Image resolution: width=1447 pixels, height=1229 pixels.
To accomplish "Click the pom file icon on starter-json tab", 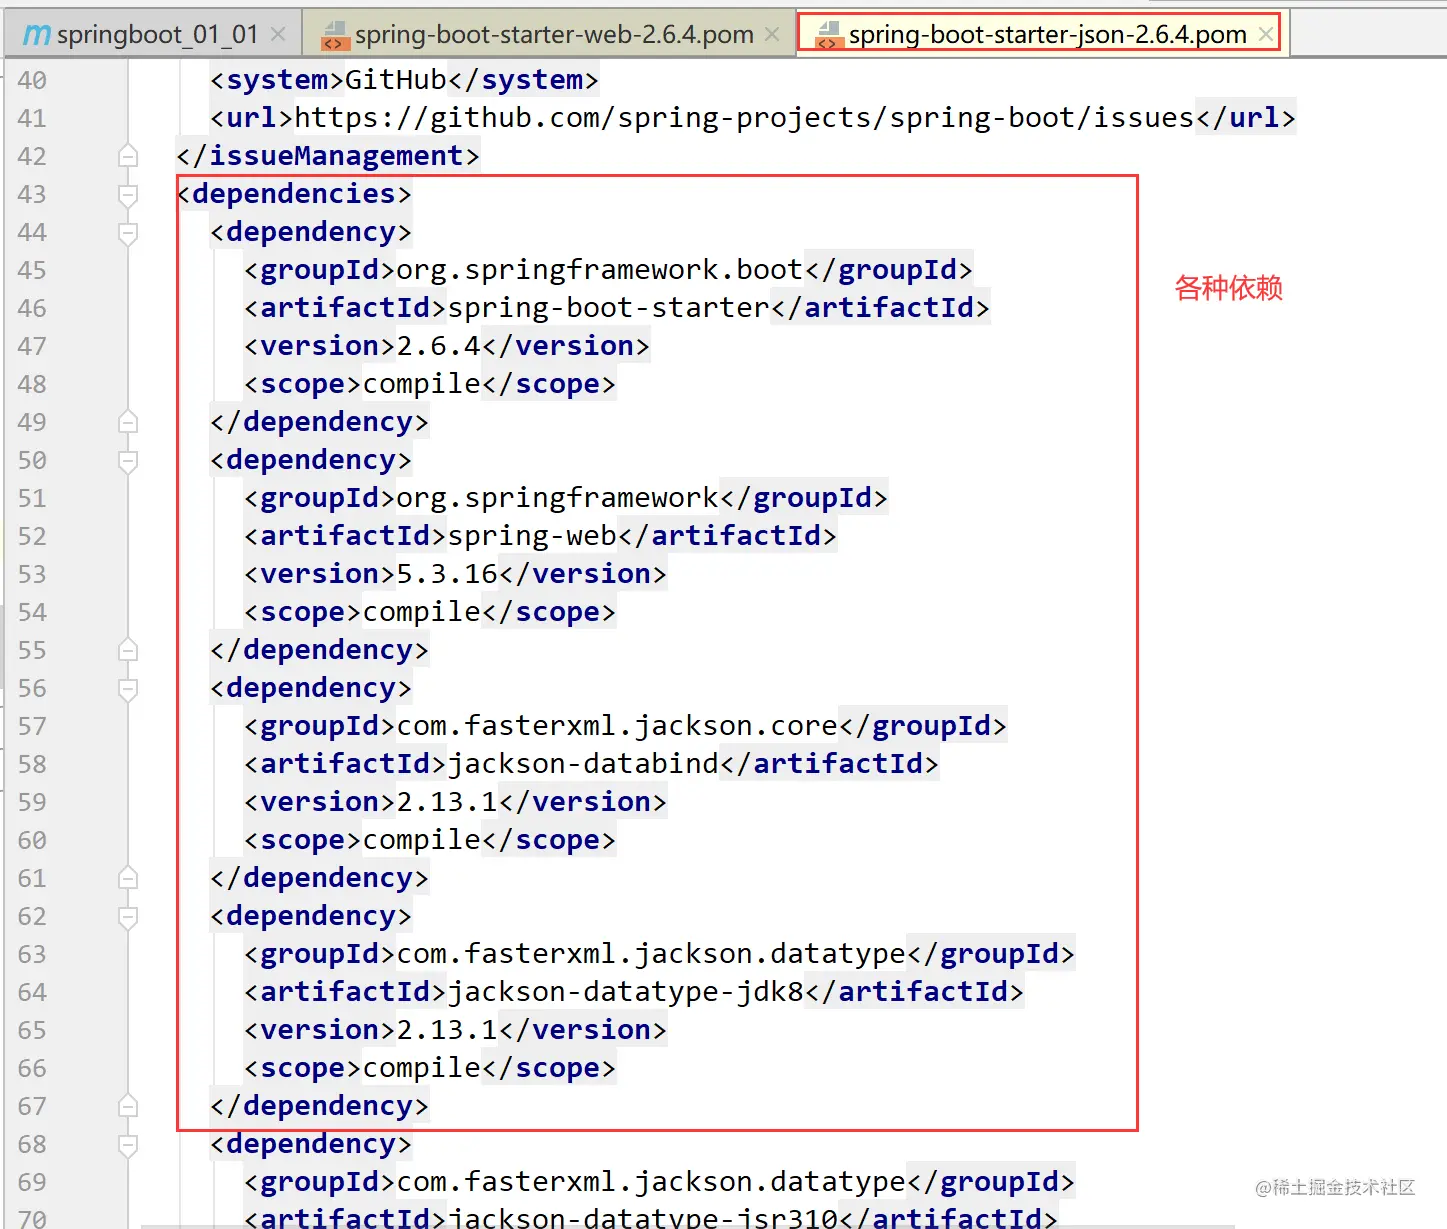I will point(828,35).
